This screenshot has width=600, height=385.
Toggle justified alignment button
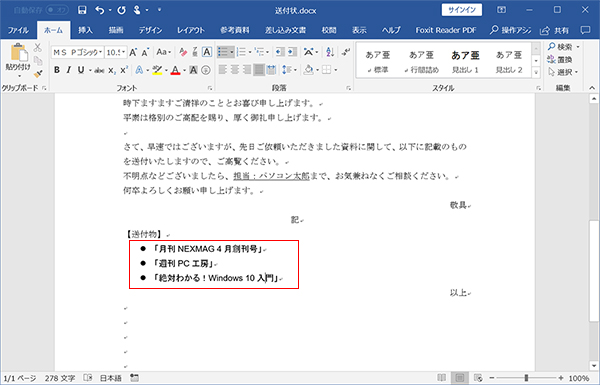[259, 70]
